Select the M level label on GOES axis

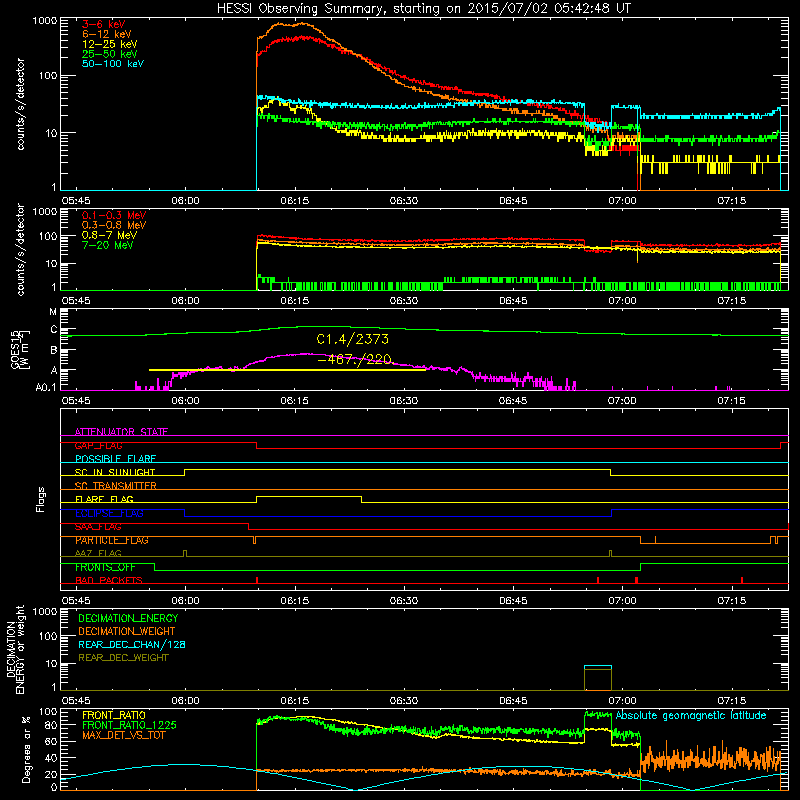tap(53, 311)
